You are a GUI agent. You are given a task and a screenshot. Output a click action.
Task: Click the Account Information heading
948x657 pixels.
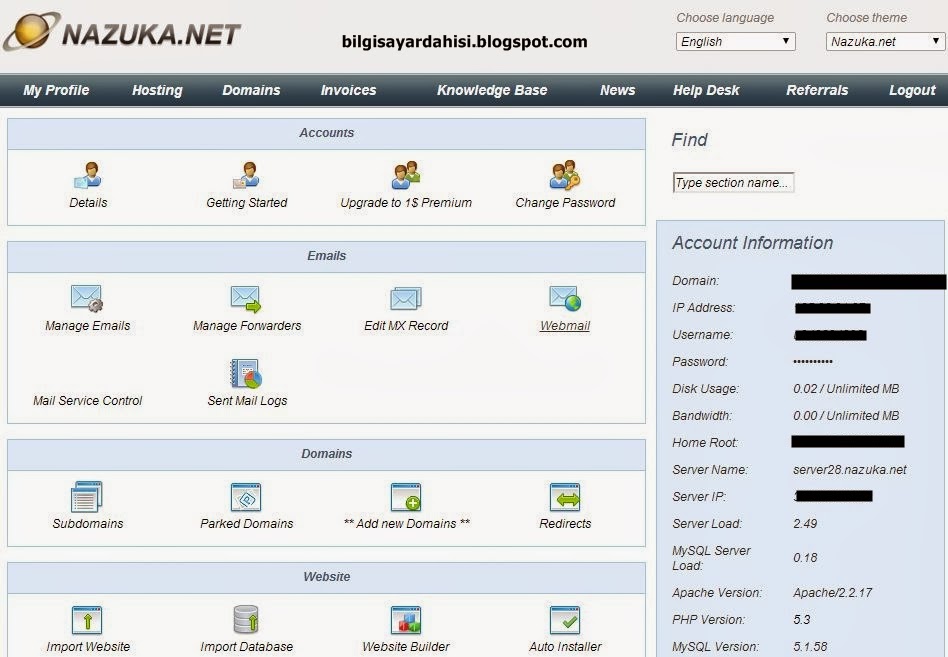[752, 243]
